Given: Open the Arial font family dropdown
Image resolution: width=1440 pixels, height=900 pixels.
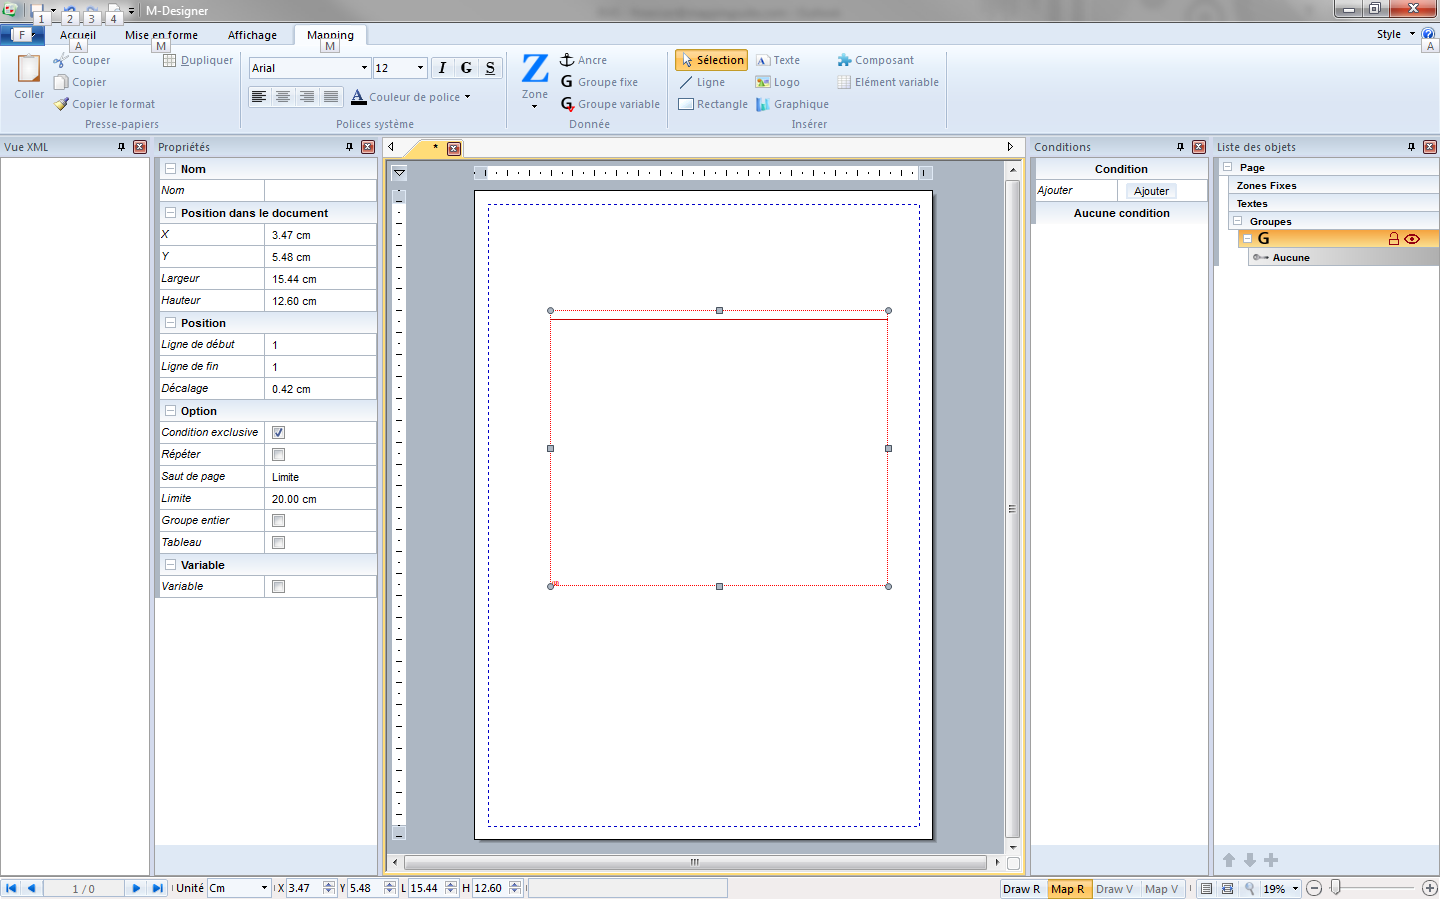Looking at the screenshot, I should click(x=365, y=67).
